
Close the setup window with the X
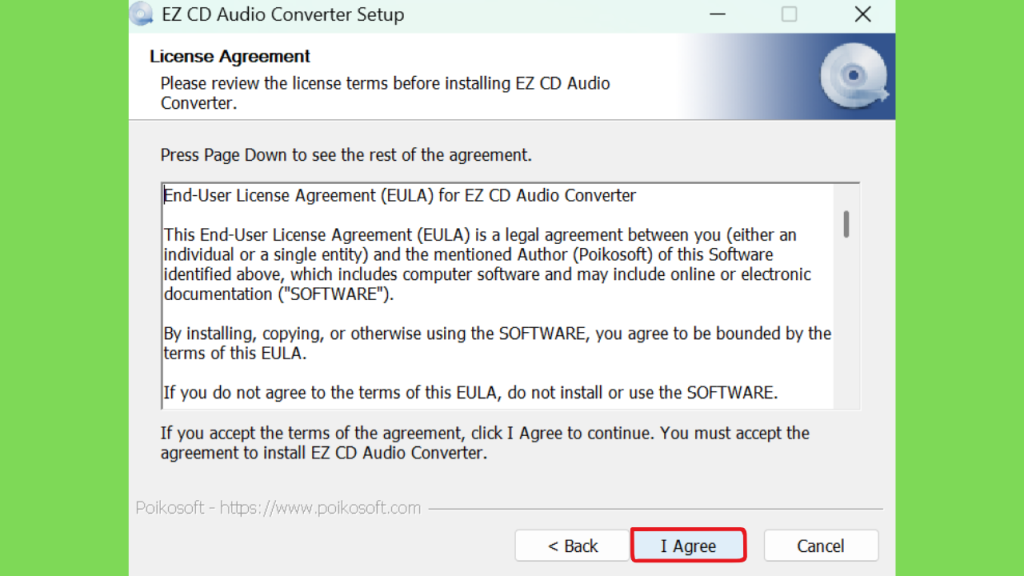[x=863, y=14]
